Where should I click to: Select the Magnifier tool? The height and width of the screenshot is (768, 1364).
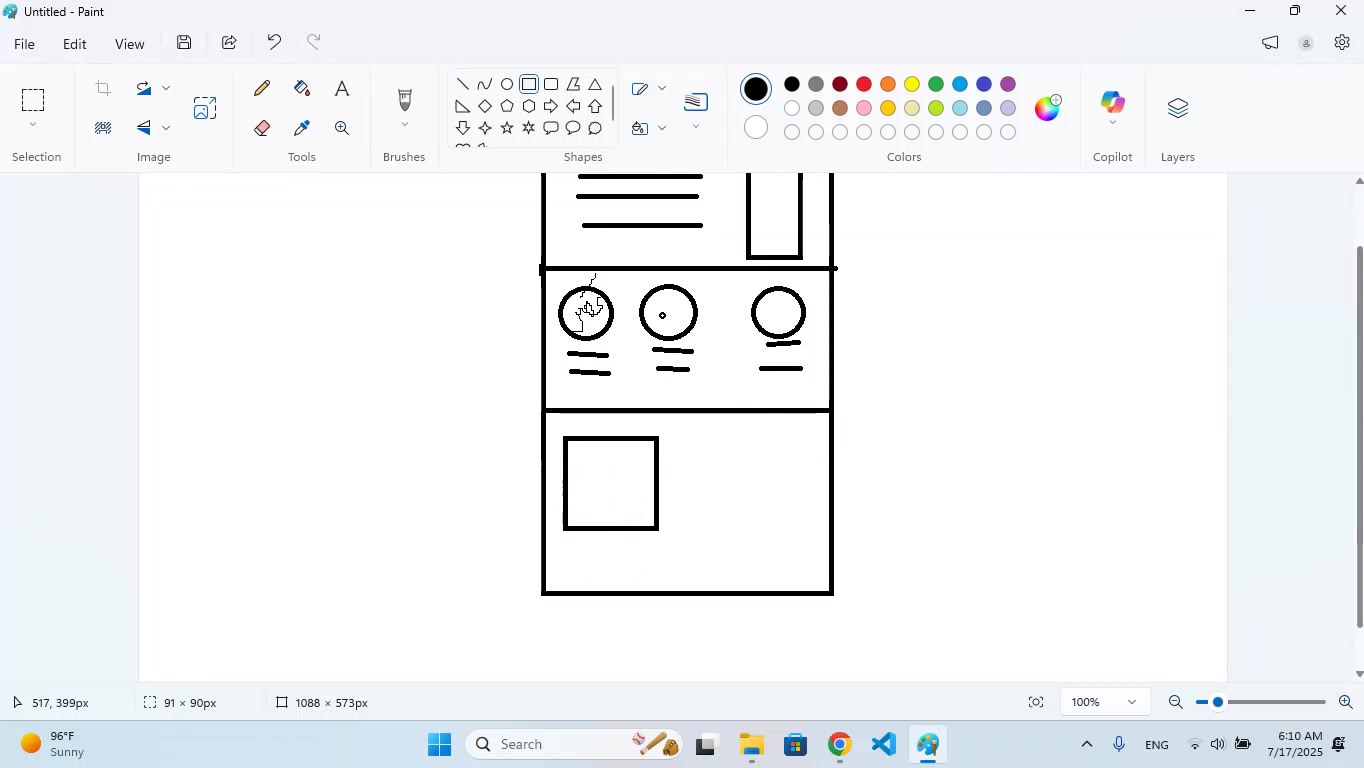coord(342,128)
